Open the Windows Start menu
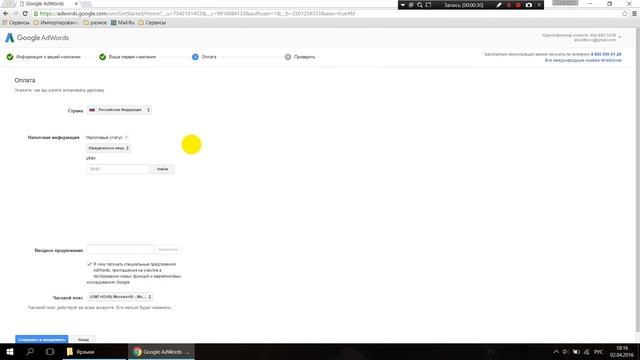Image resolution: width=640 pixels, height=360 pixels. (x=10, y=351)
